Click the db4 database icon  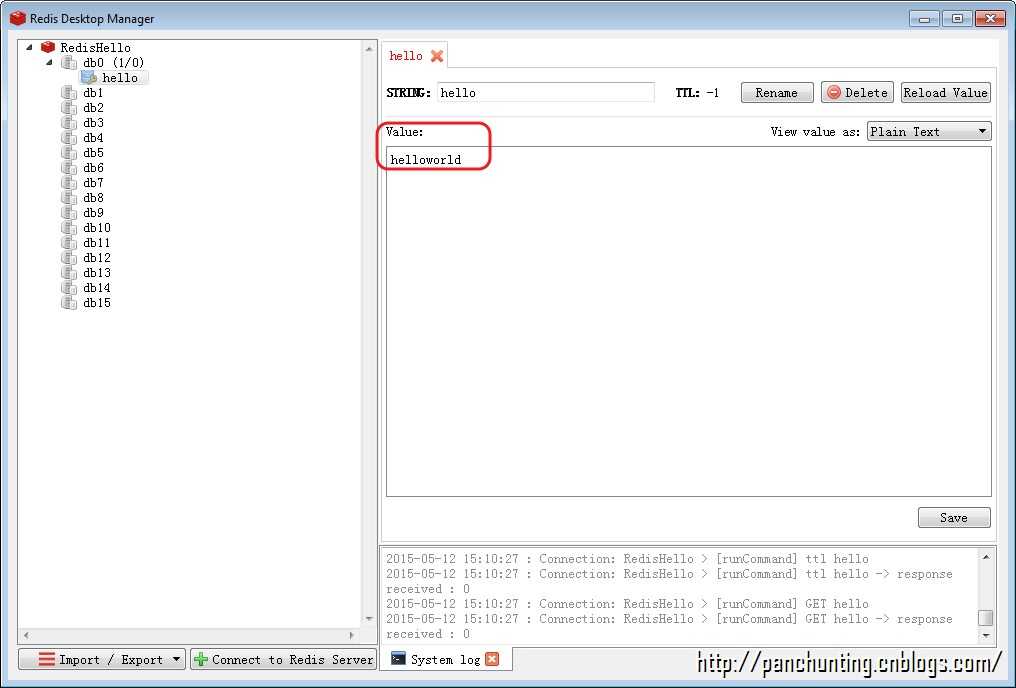click(69, 138)
